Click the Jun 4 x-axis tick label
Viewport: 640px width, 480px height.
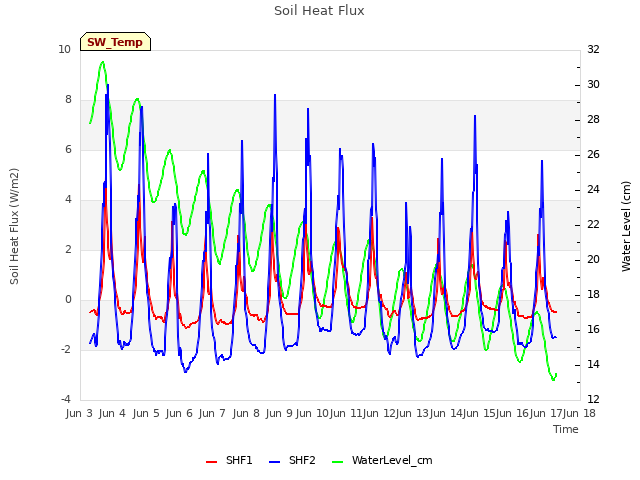click(x=112, y=413)
